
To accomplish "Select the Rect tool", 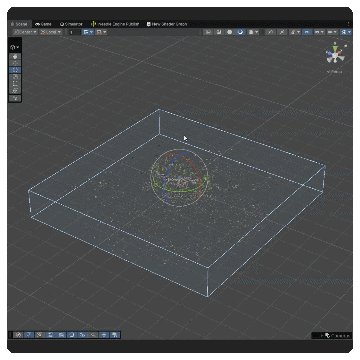I will (x=15, y=84).
